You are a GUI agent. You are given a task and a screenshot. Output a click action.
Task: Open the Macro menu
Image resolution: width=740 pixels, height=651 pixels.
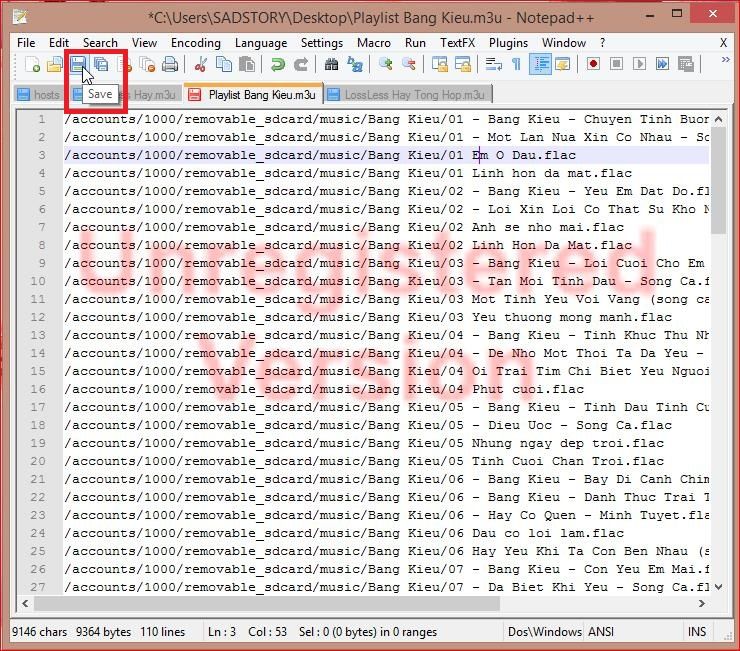coord(374,42)
